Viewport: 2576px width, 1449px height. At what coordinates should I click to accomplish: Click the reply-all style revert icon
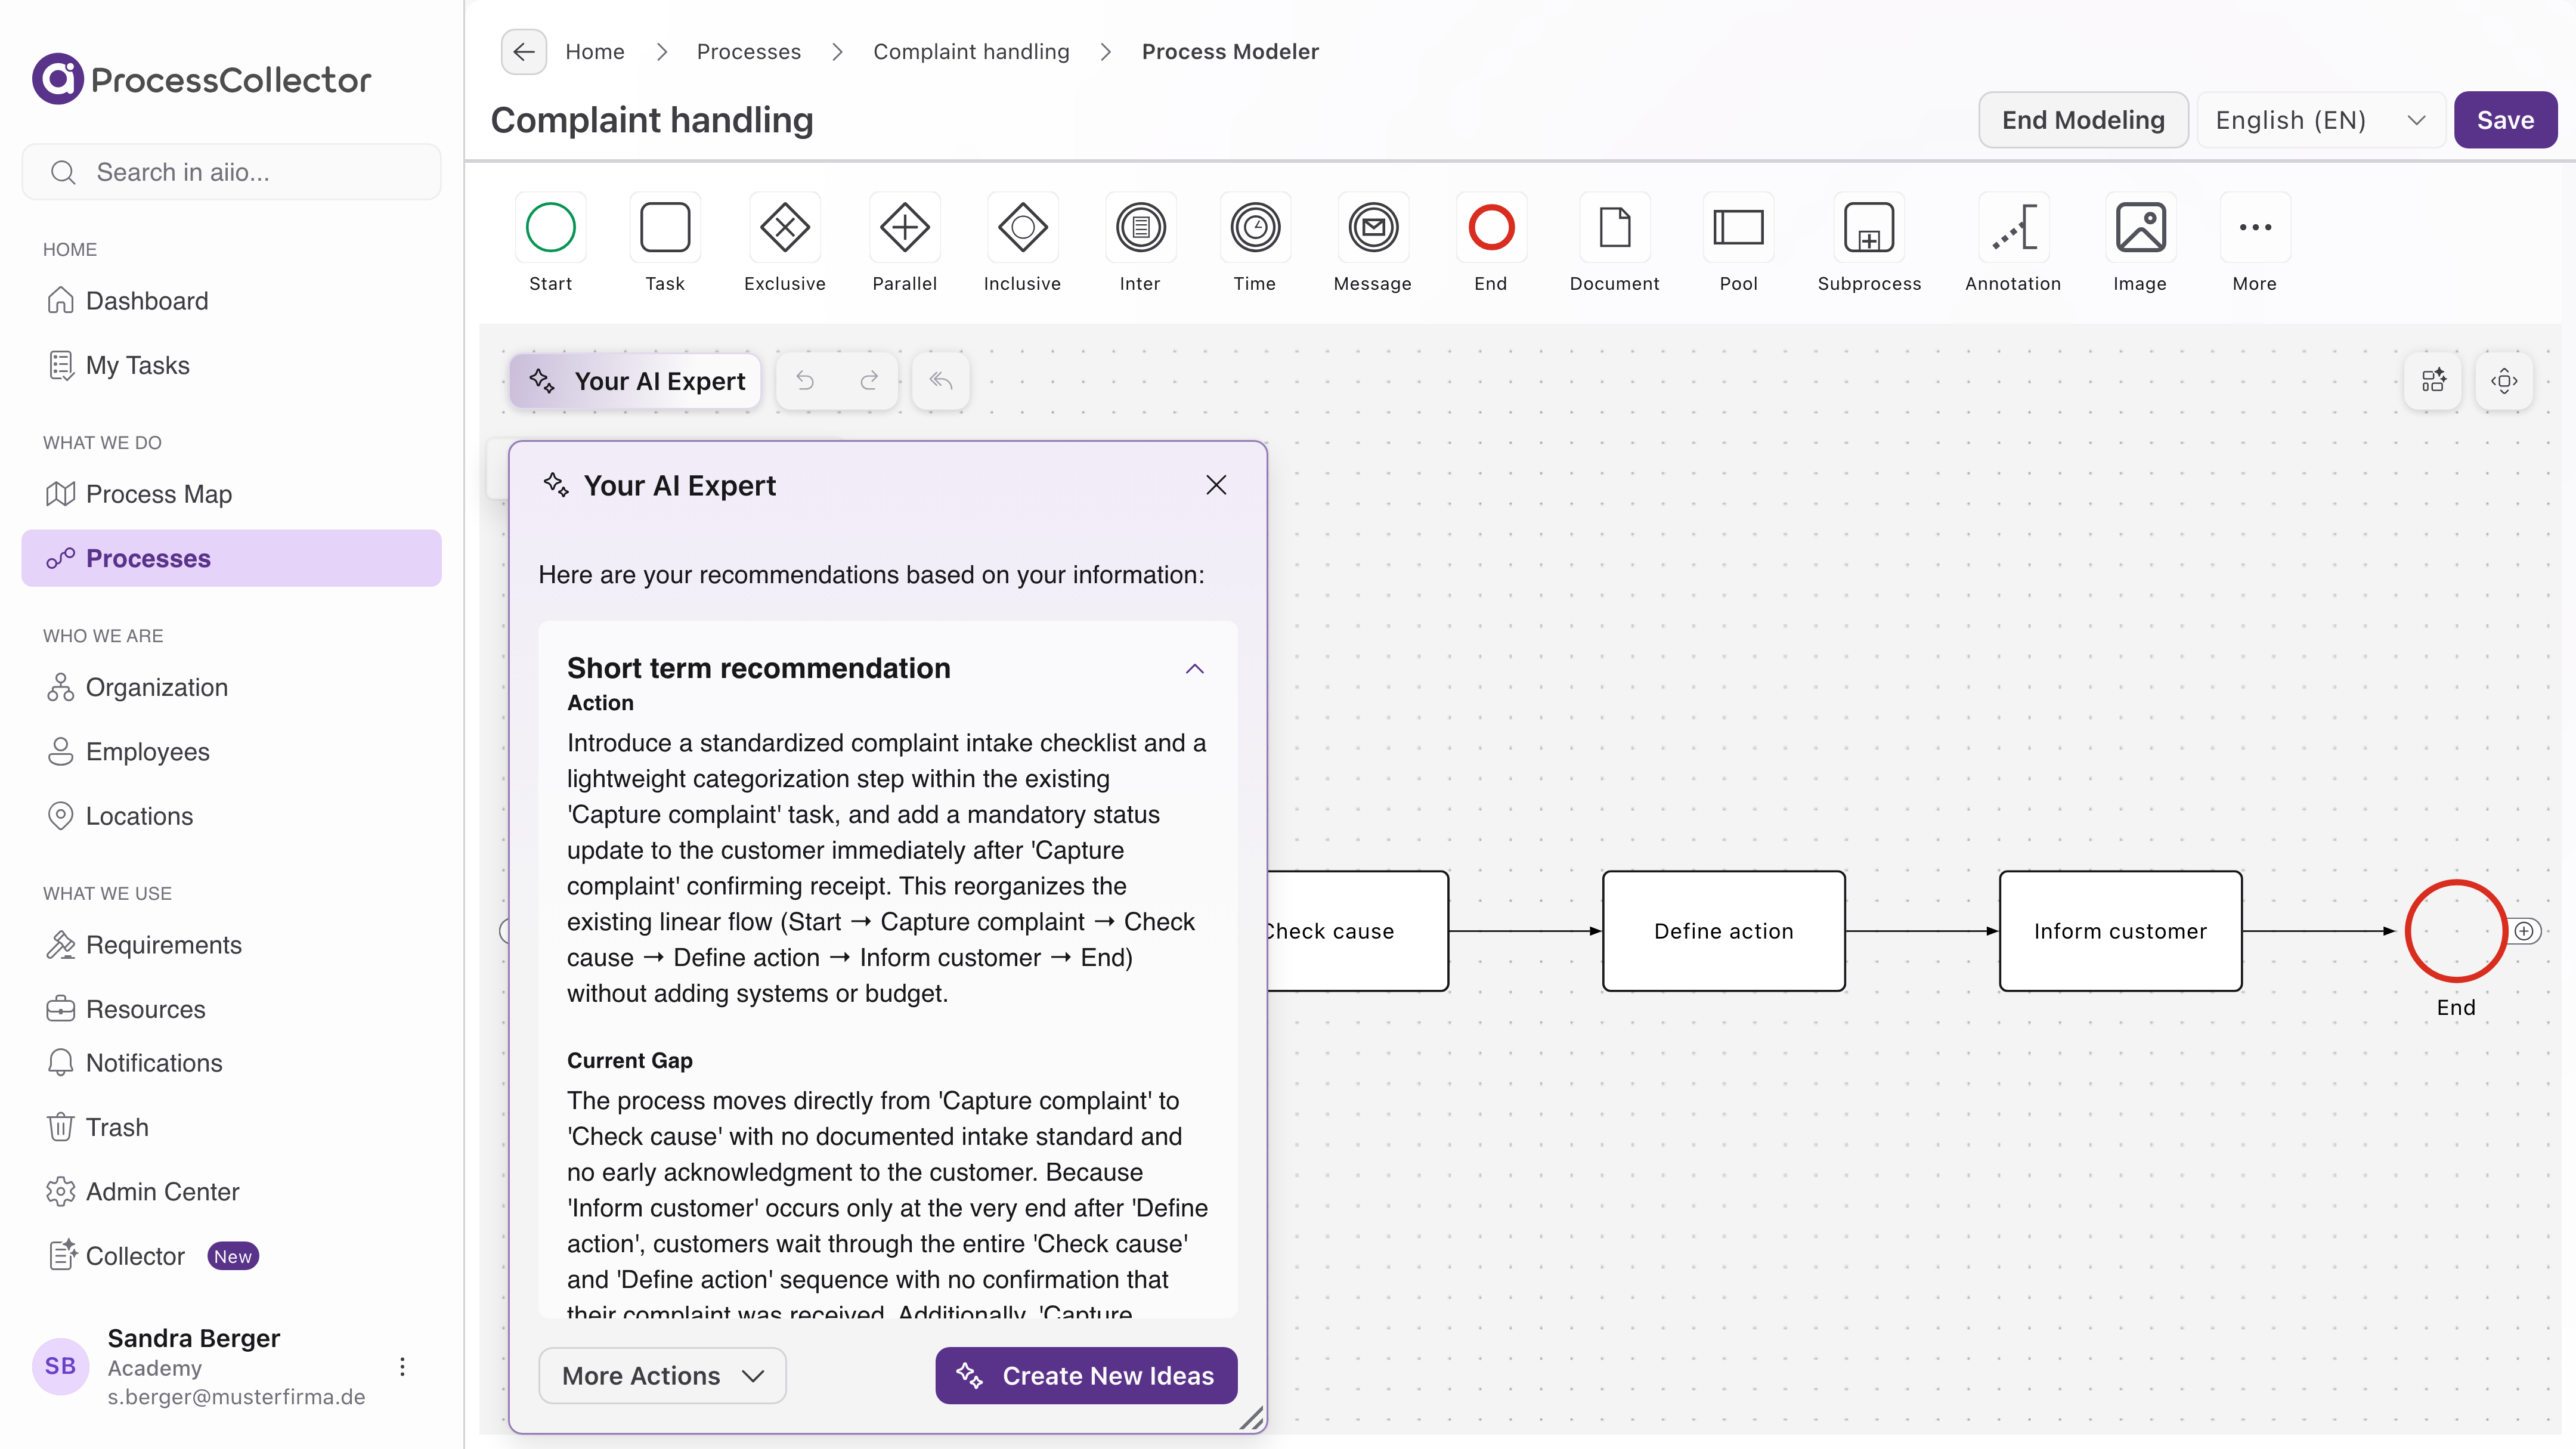point(941,381)
